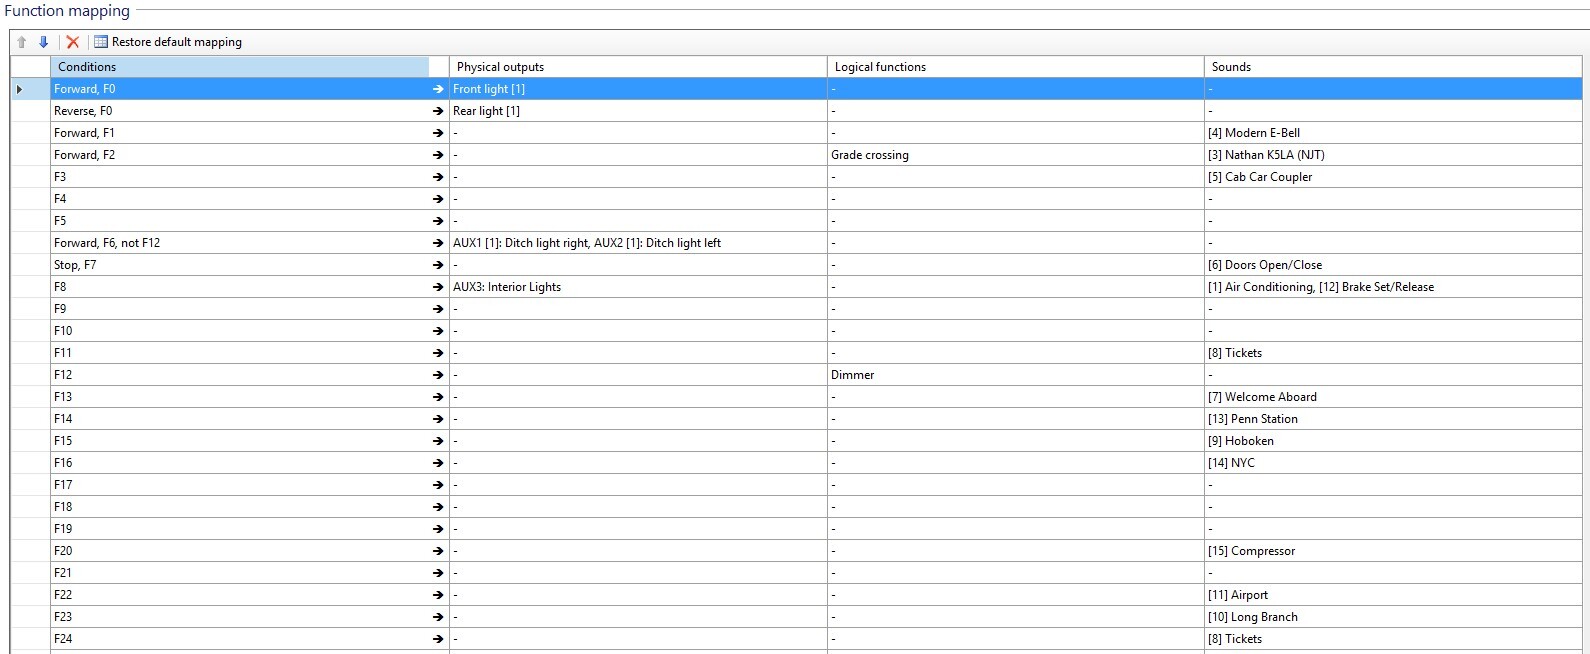Open the Dimmer logical function cell
The height and width of the screenshot is (654, 1590).
[1015, 375]
